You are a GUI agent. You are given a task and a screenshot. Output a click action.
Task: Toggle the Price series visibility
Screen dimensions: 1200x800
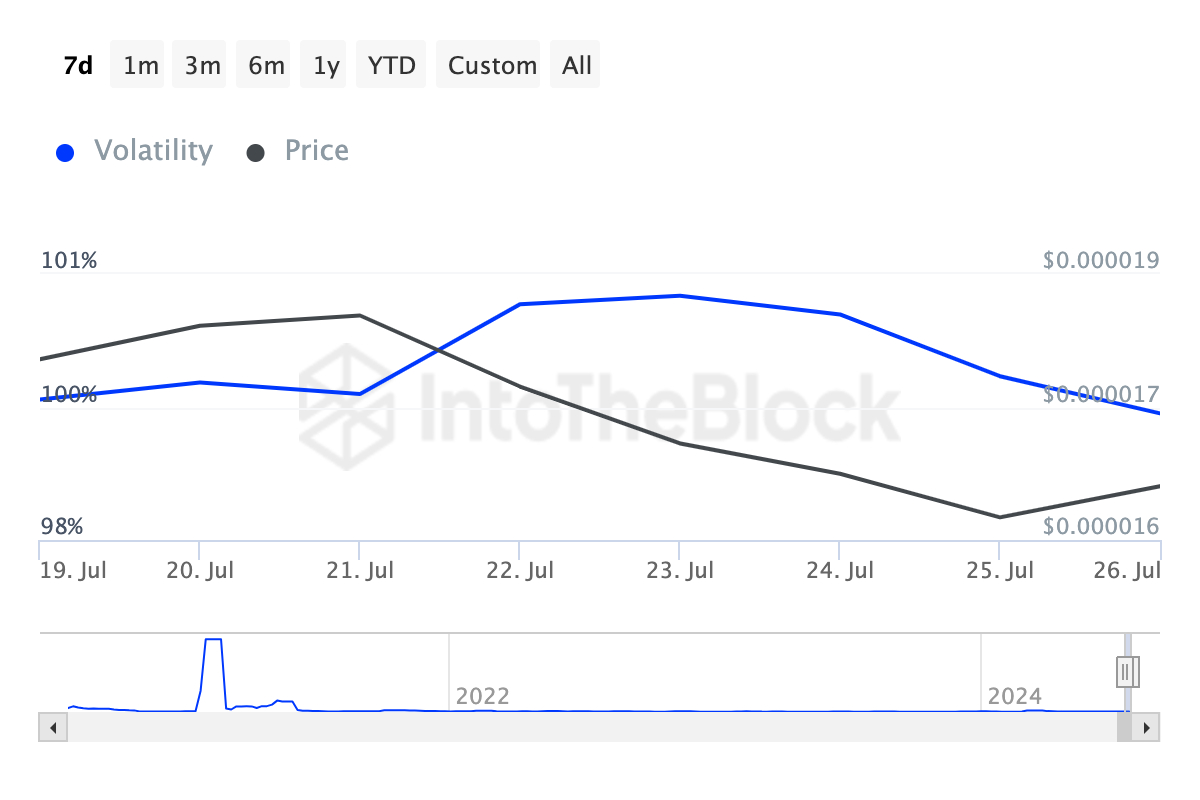point(316,151)
